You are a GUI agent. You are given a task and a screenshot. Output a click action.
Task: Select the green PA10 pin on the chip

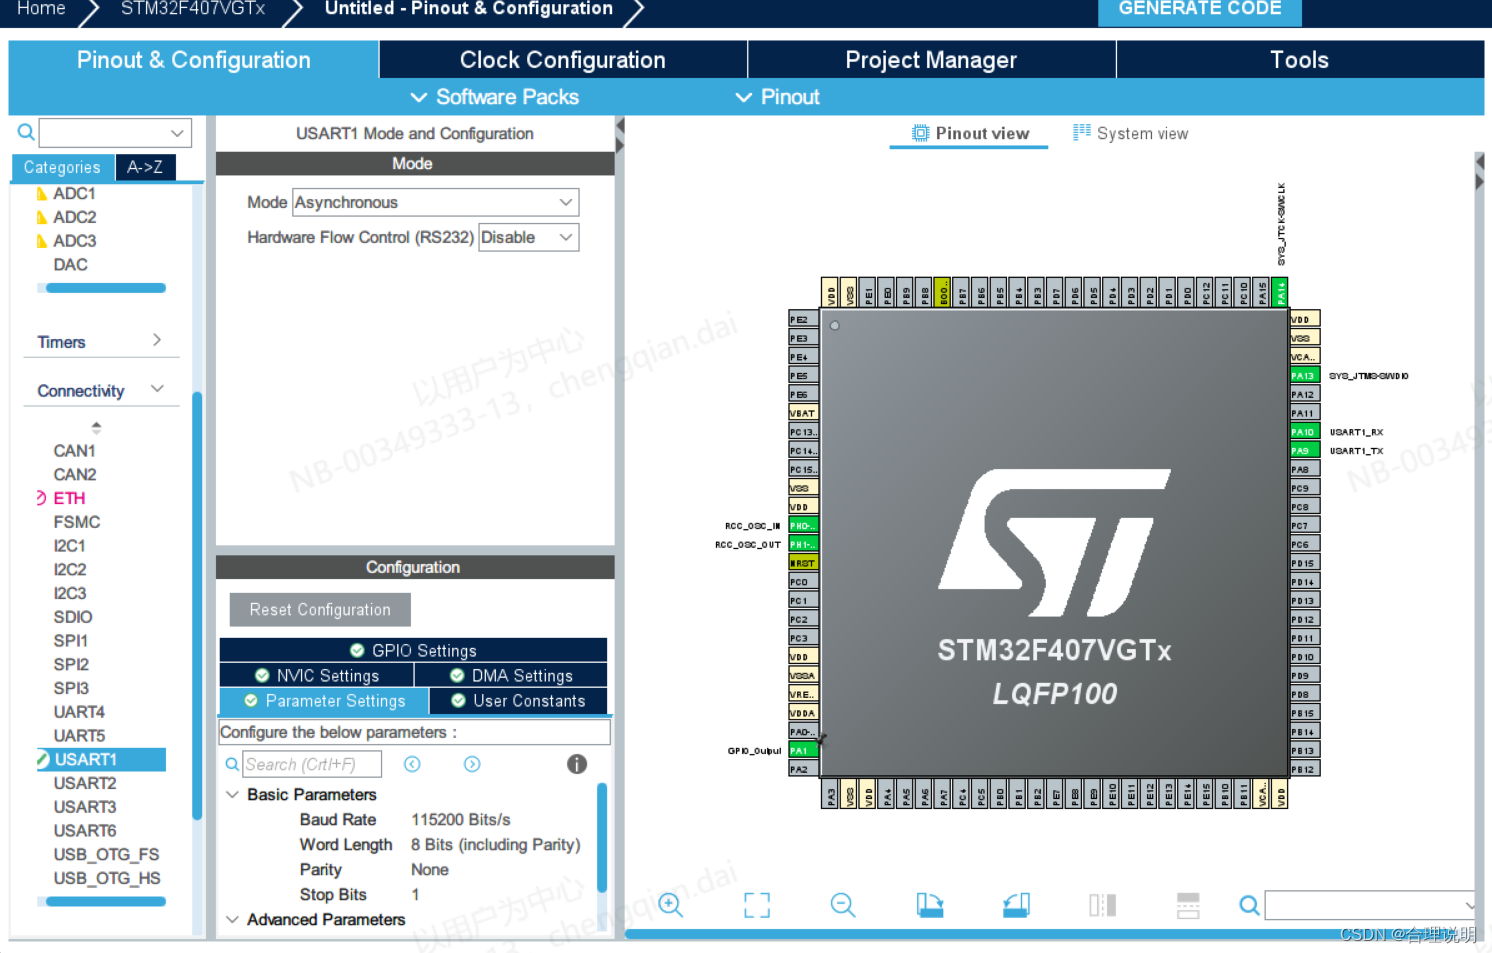coord(1305,431)
